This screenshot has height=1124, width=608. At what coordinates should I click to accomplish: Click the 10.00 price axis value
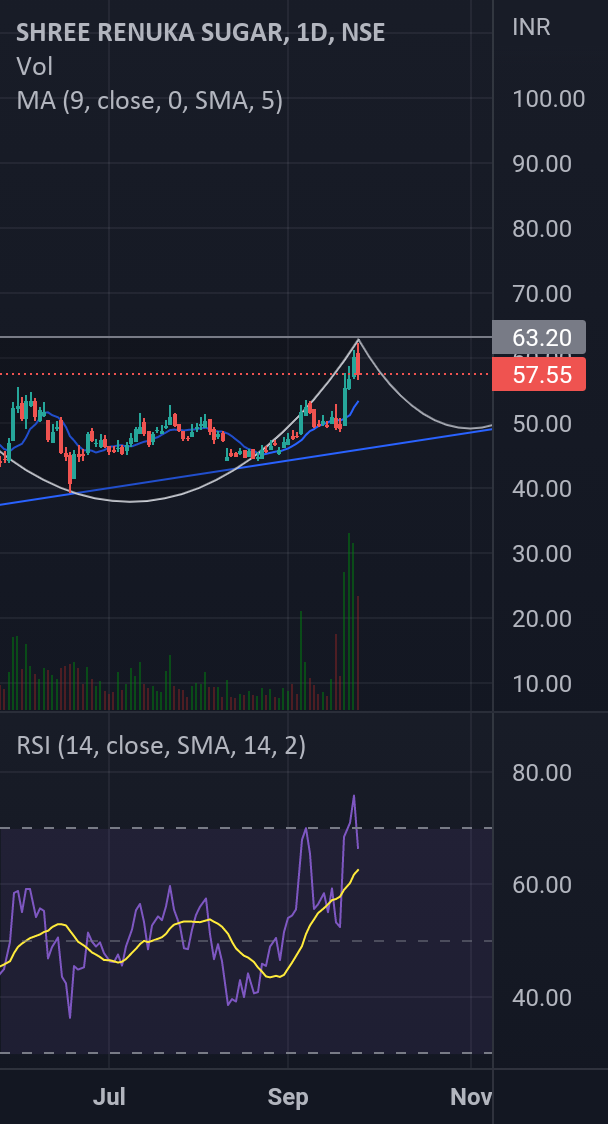click(542, 684)
